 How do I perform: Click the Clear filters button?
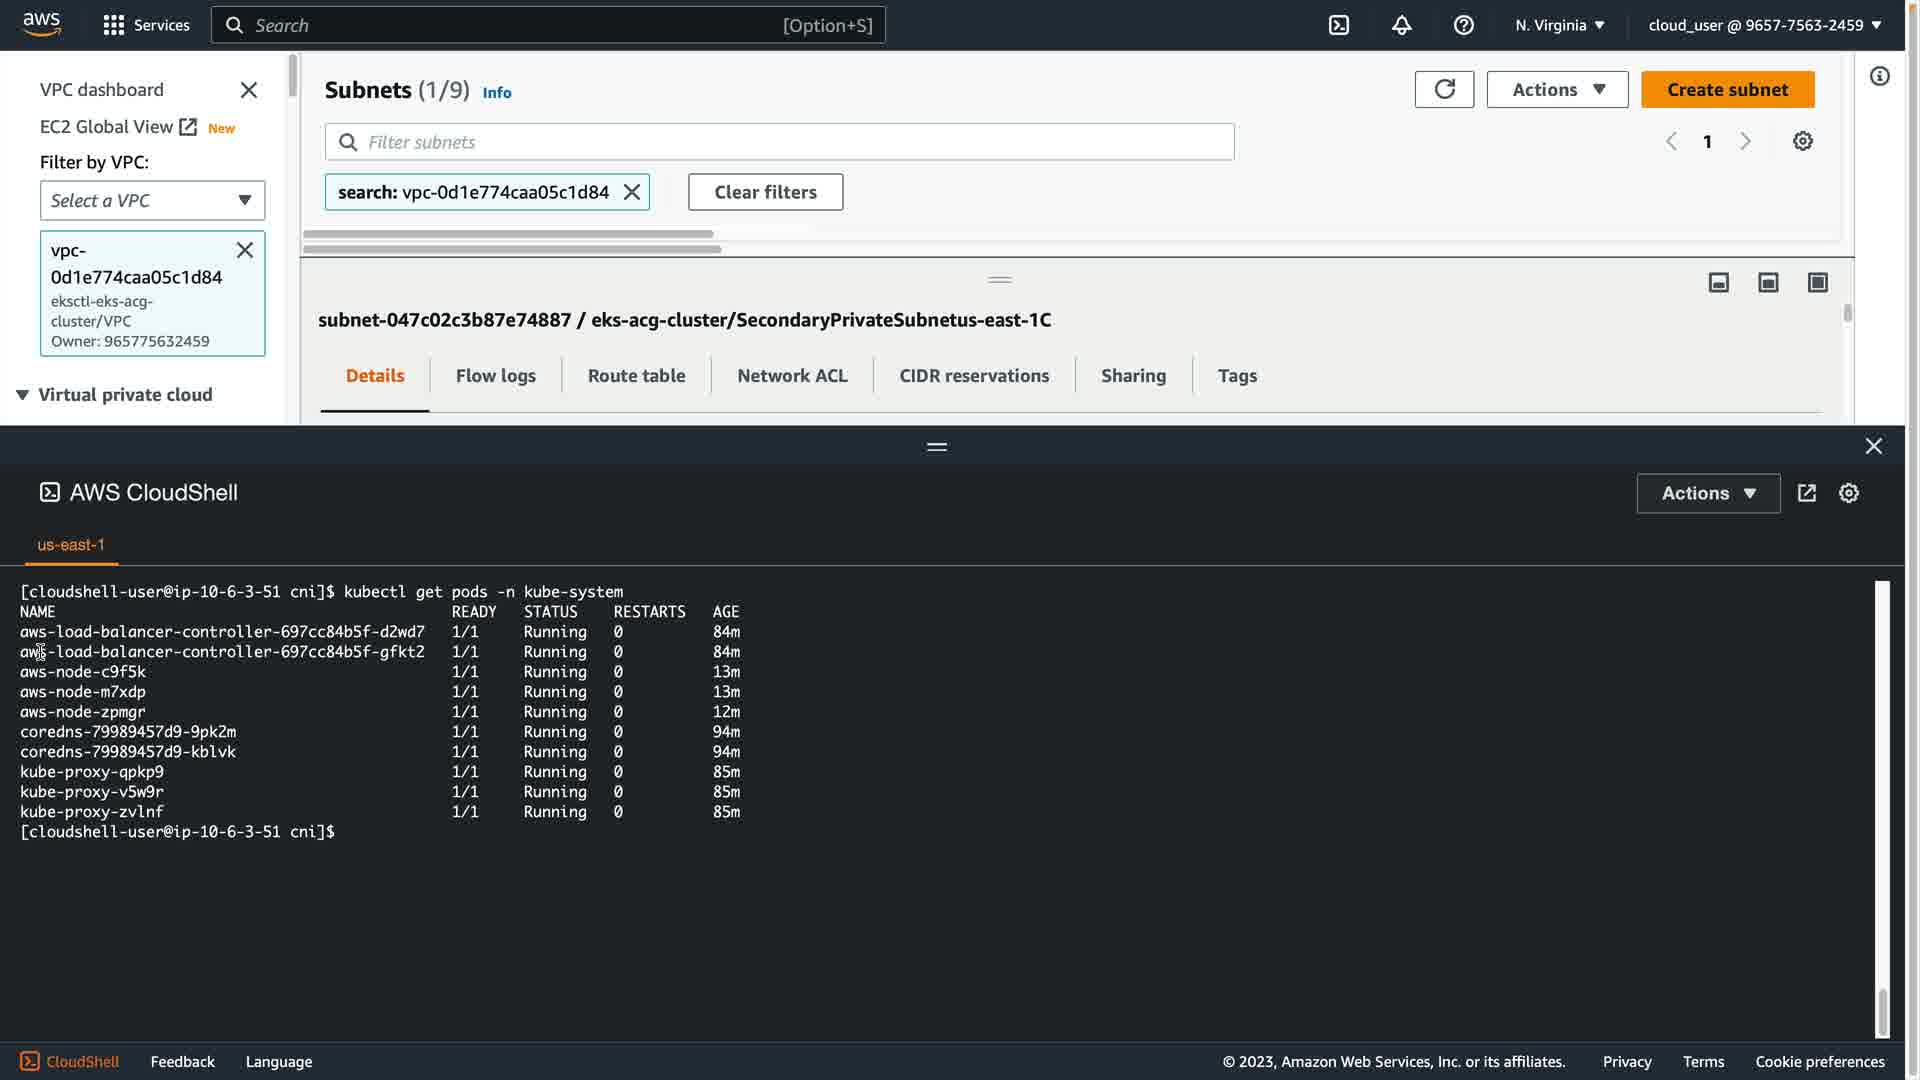pos(765,192)
